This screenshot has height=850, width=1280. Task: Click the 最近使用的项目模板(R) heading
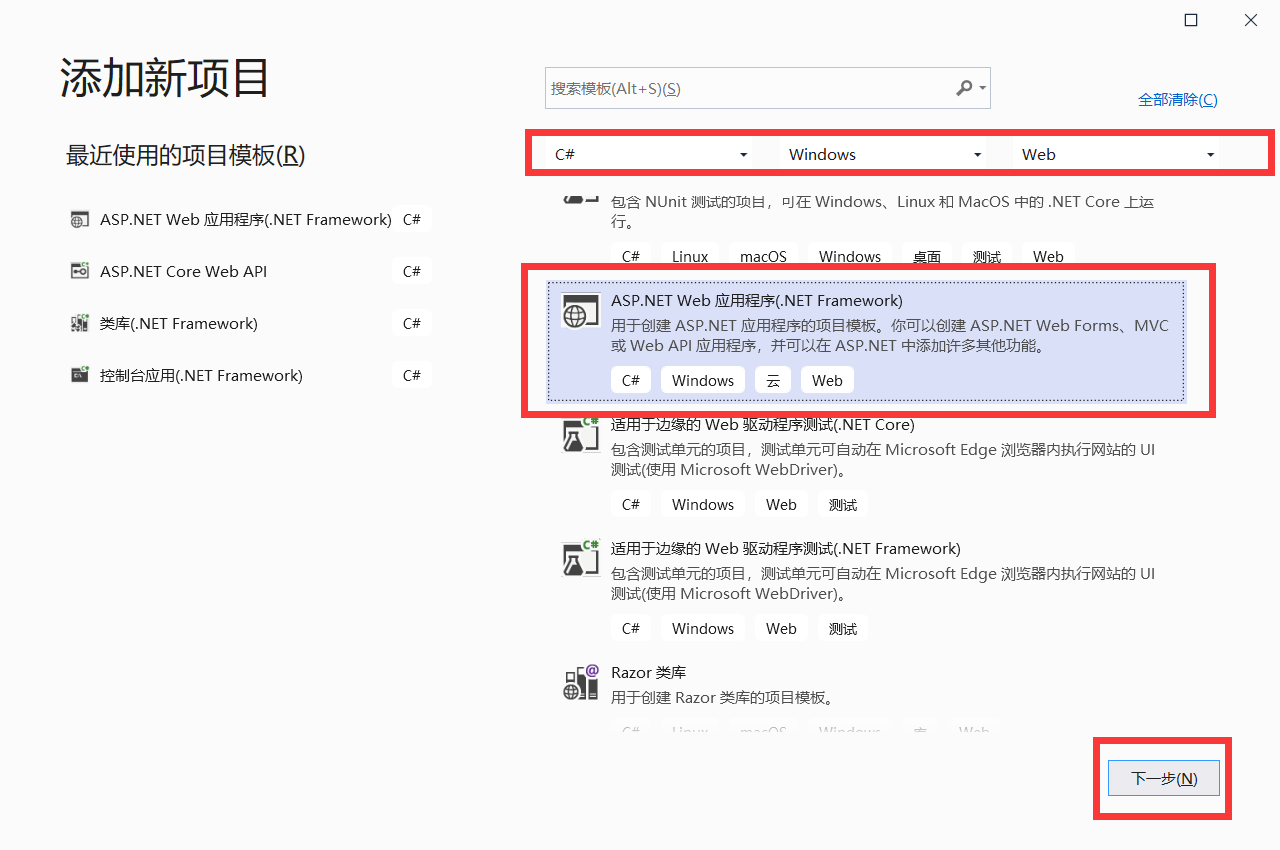(x=185, y=155)
